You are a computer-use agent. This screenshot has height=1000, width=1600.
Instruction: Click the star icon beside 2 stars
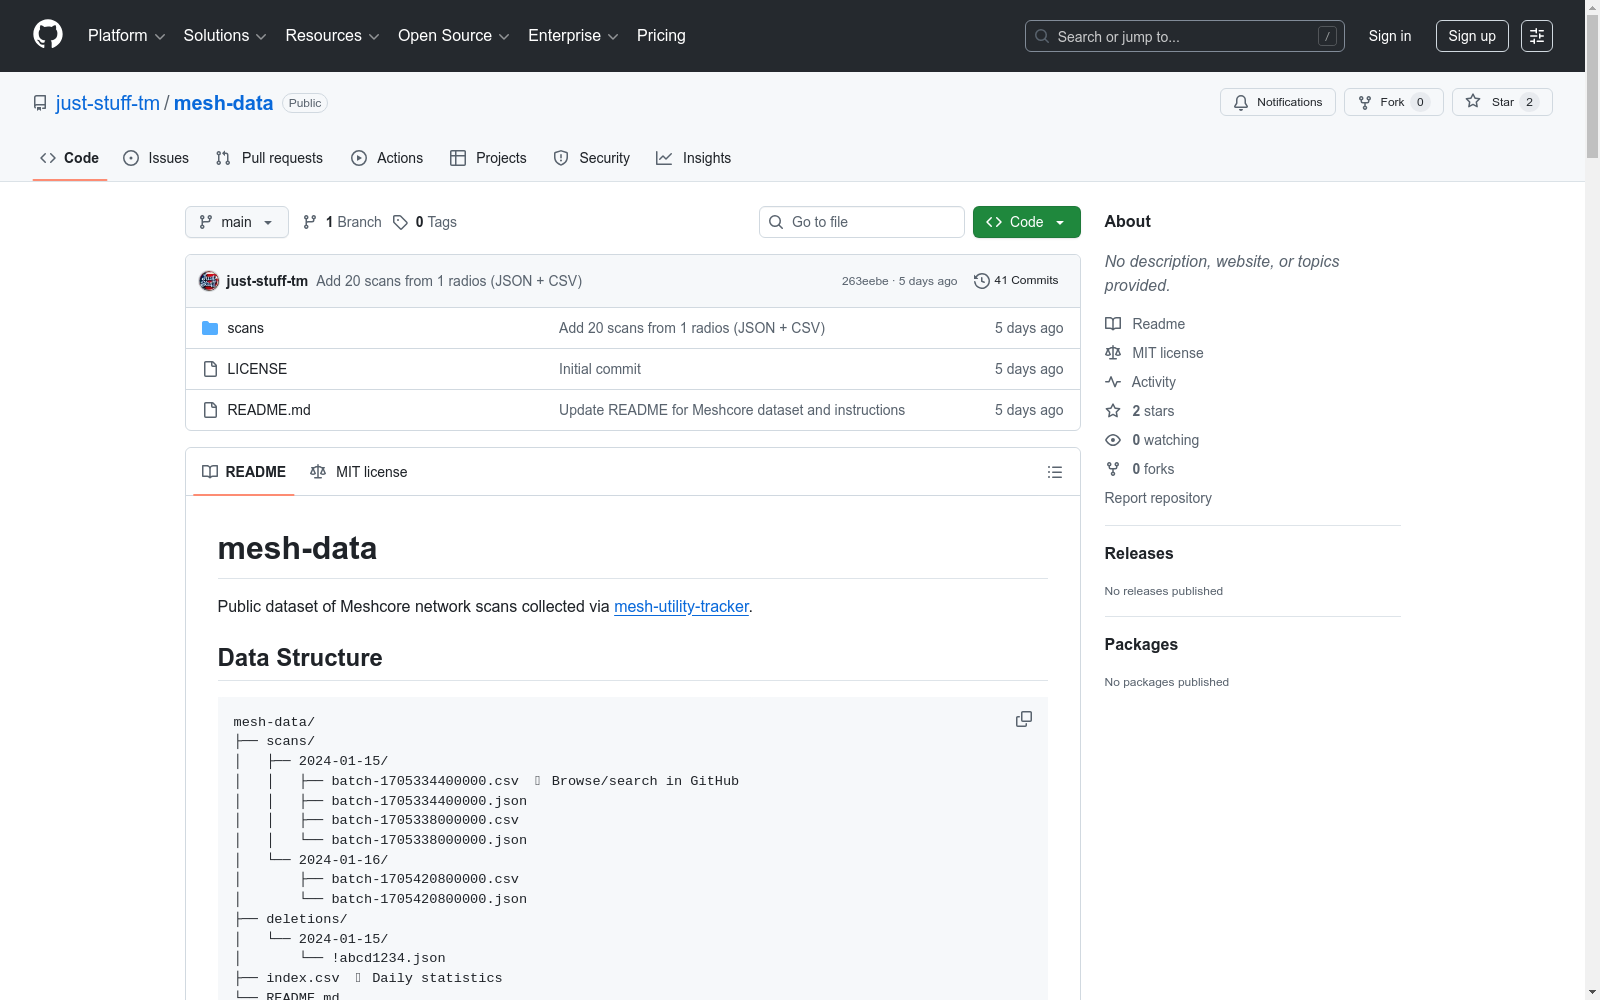point(1113,411)
